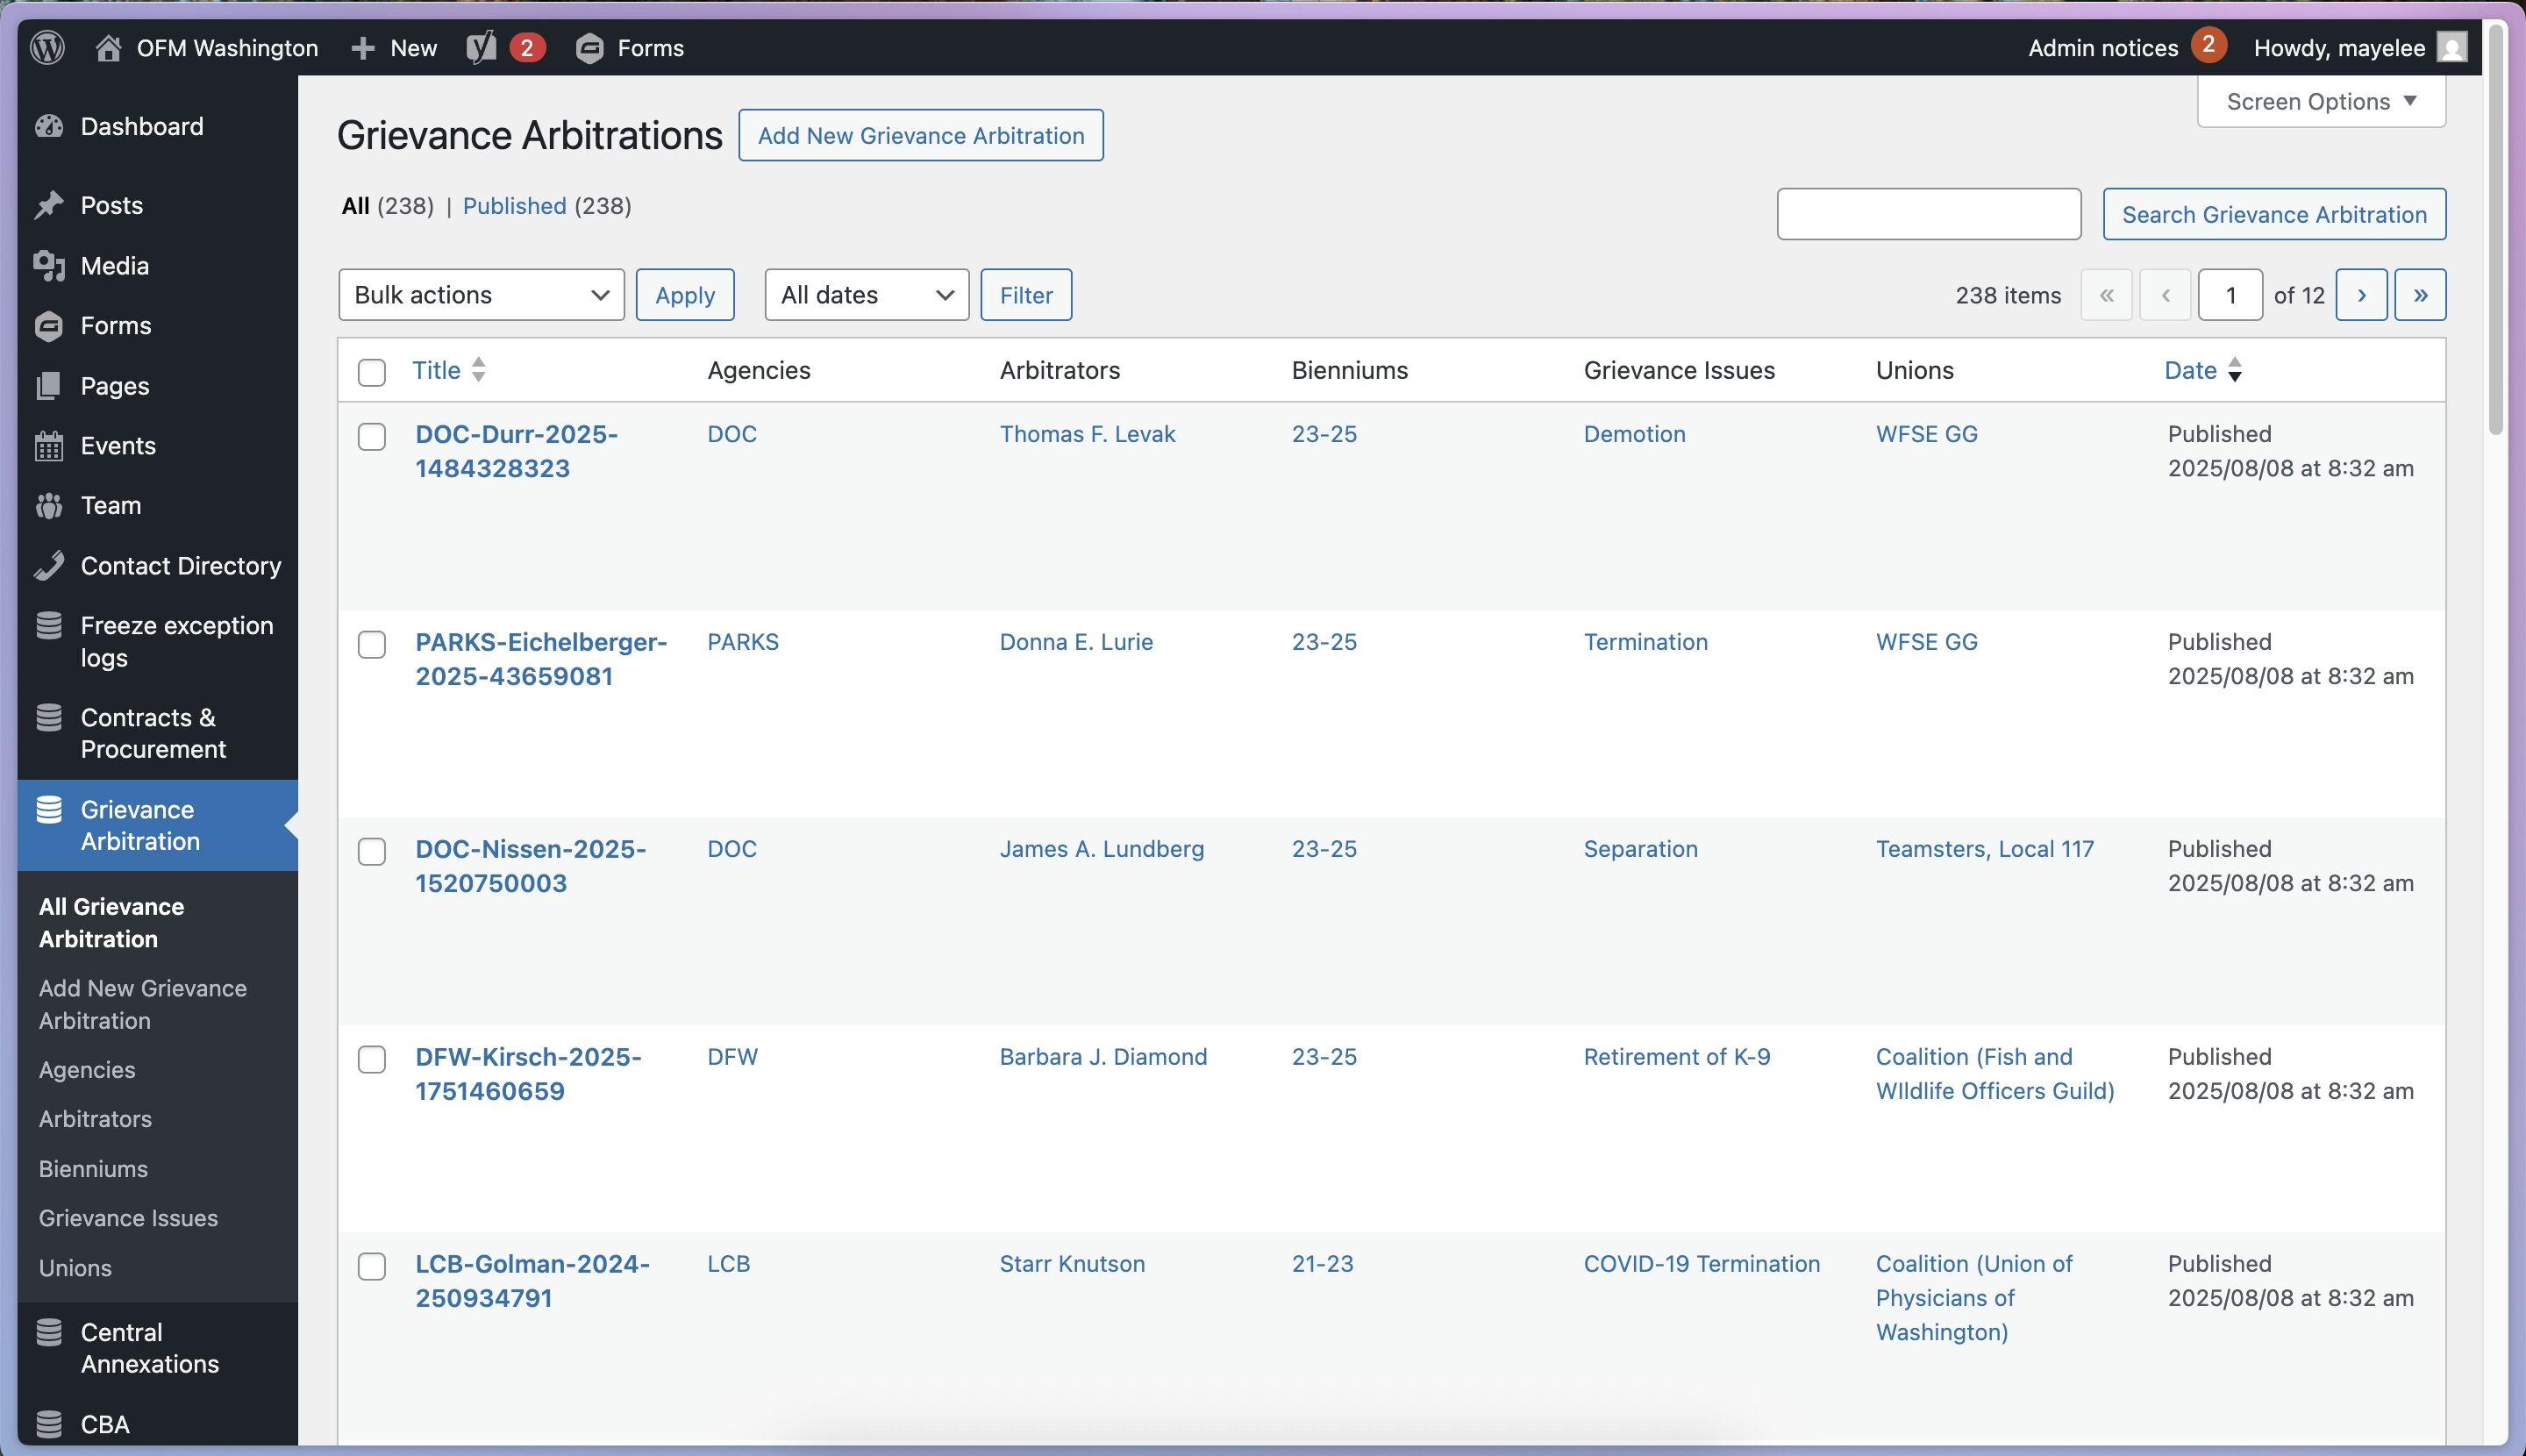Click the Contact Directory phone icon
Image resolution: width=2526 pixels, height=1456 pixels.
pos(48,566)
